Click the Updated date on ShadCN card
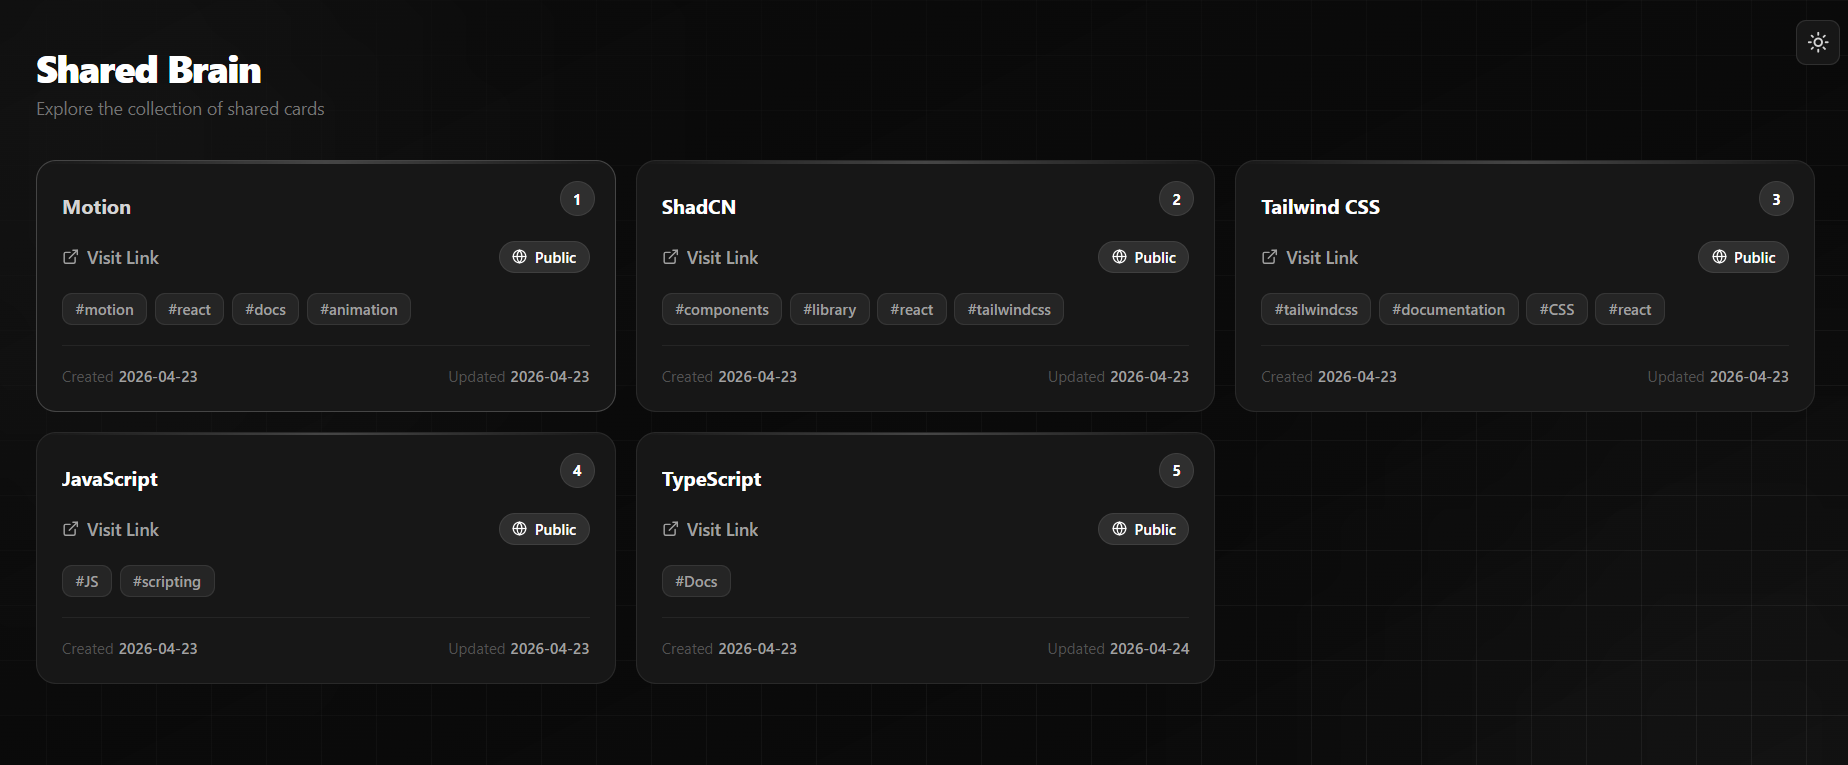The width and height of the screenshot is (1848, 765). pyautogui.click(x=1118, y=377)
